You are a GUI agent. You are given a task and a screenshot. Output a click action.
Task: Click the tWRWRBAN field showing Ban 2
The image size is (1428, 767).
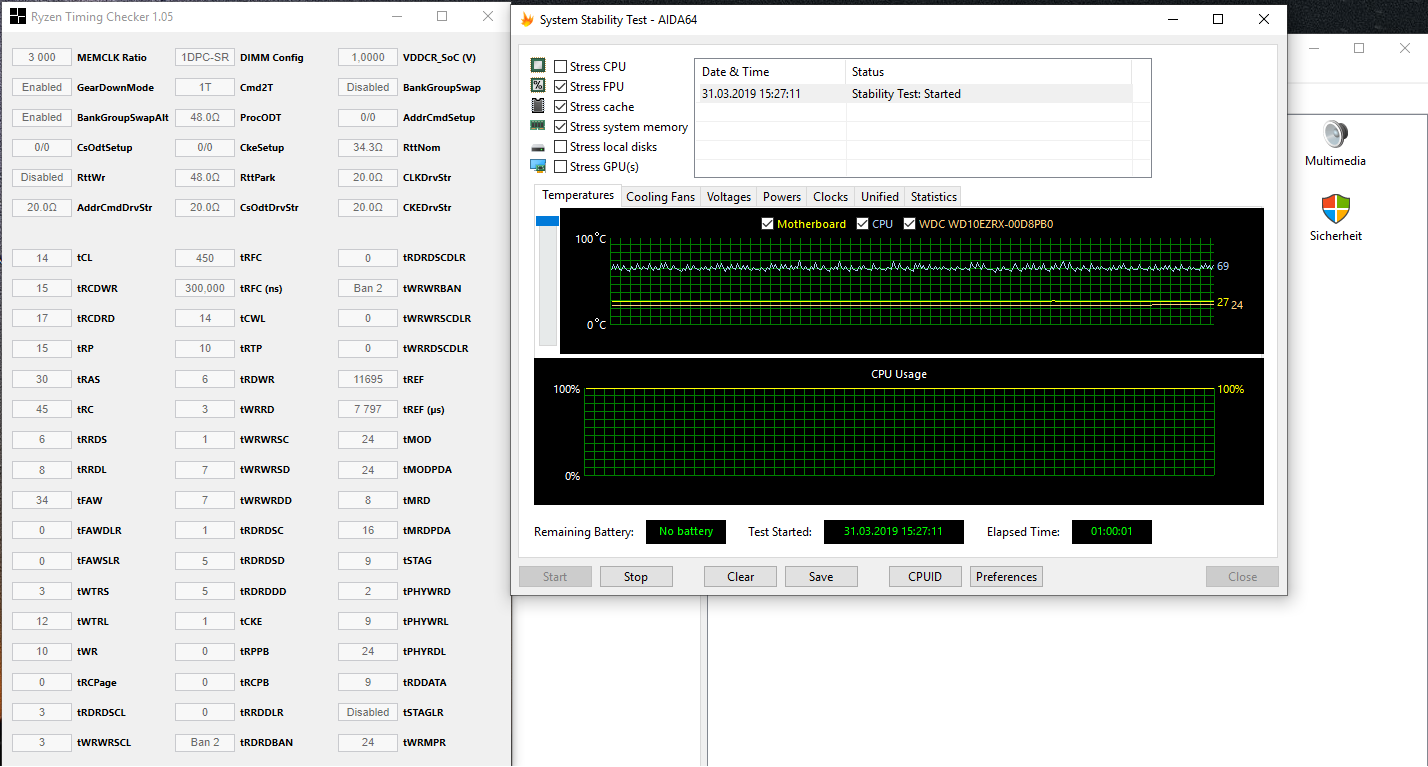pyautogui.click(x=368, y=288)
